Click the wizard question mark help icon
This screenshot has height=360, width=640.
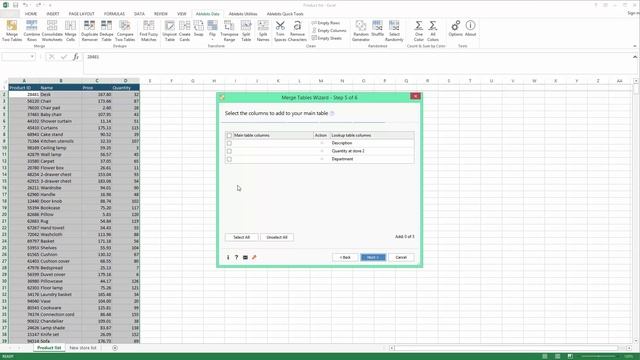(x=236, y=258)
